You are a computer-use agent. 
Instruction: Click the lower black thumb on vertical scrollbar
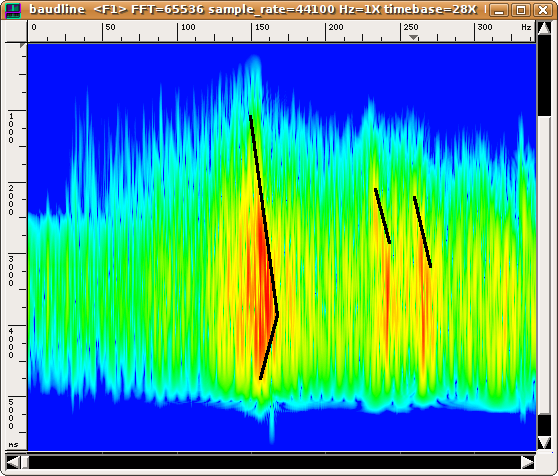[x=544, y=425]
